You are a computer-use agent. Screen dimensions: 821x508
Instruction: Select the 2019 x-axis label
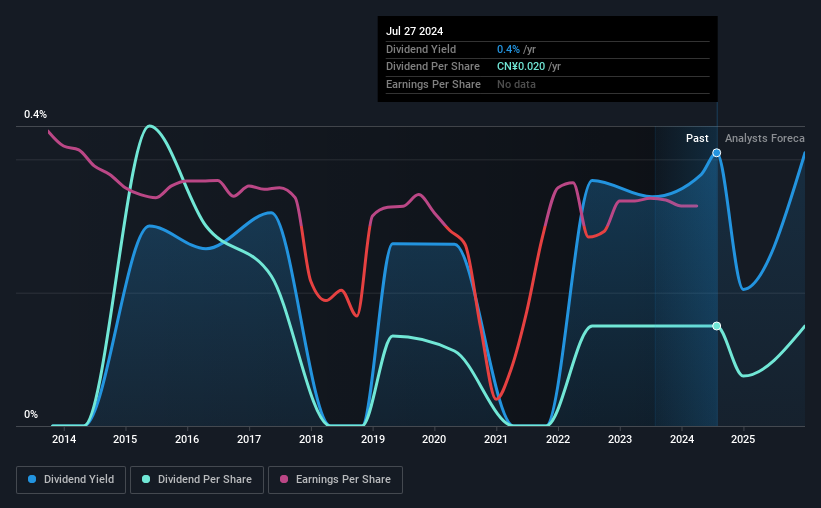[x=373, y=439]
